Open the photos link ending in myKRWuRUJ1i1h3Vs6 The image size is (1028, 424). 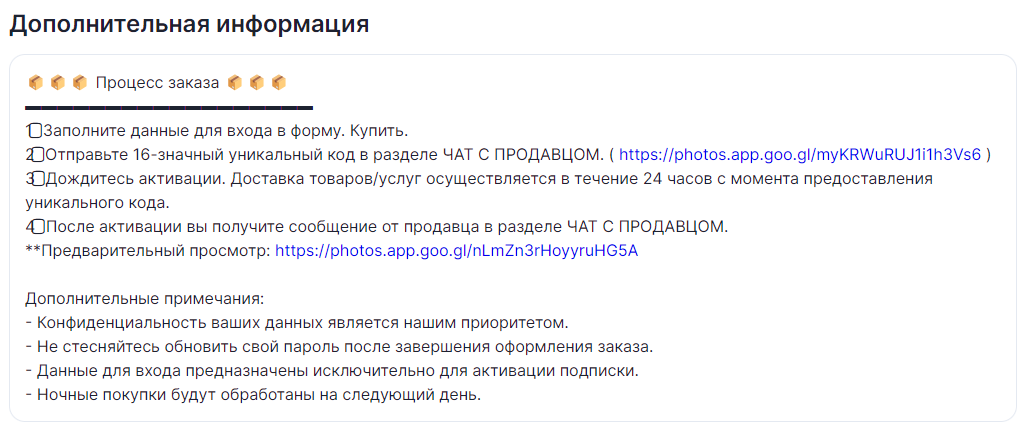coord(800,155)
